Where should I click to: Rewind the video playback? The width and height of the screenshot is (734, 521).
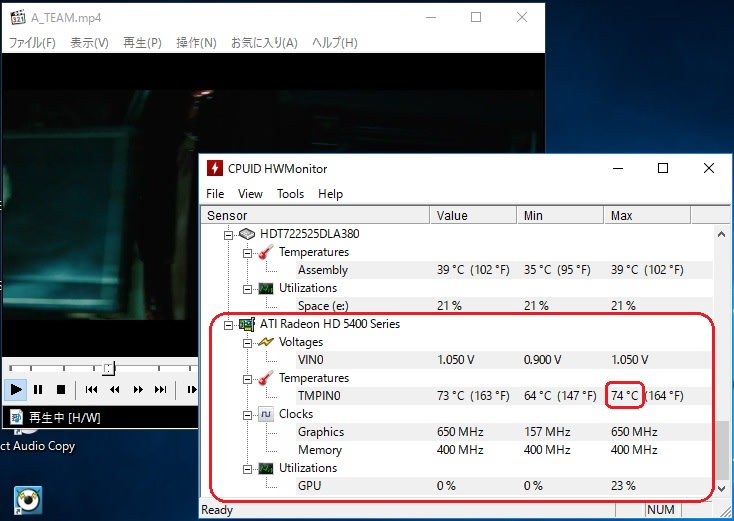115,389
